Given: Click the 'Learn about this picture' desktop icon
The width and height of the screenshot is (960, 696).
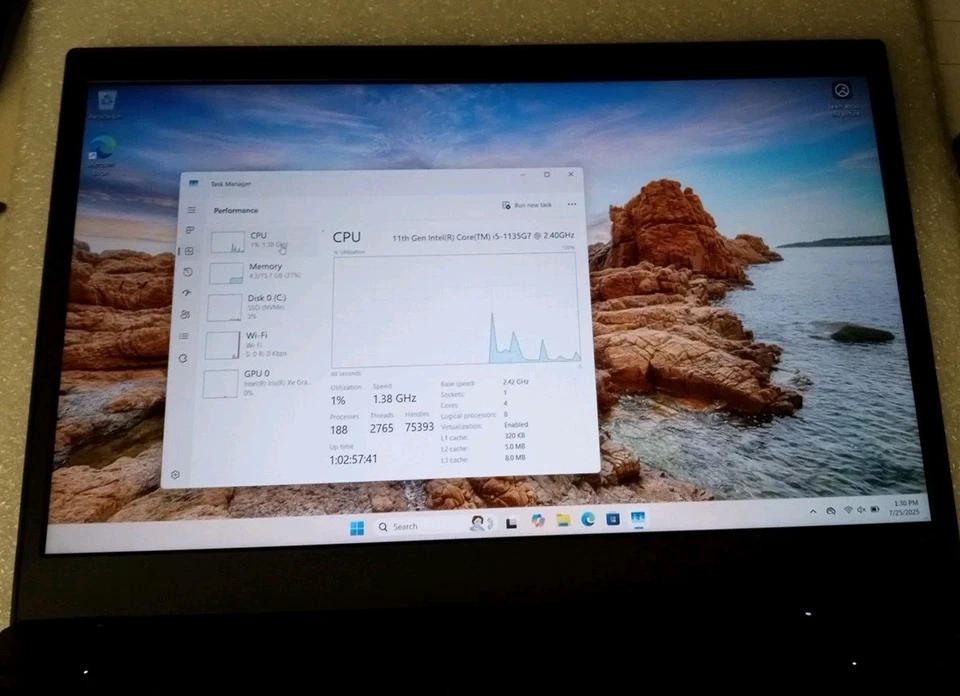Looking at the screenshot, I should pos(843,98).
